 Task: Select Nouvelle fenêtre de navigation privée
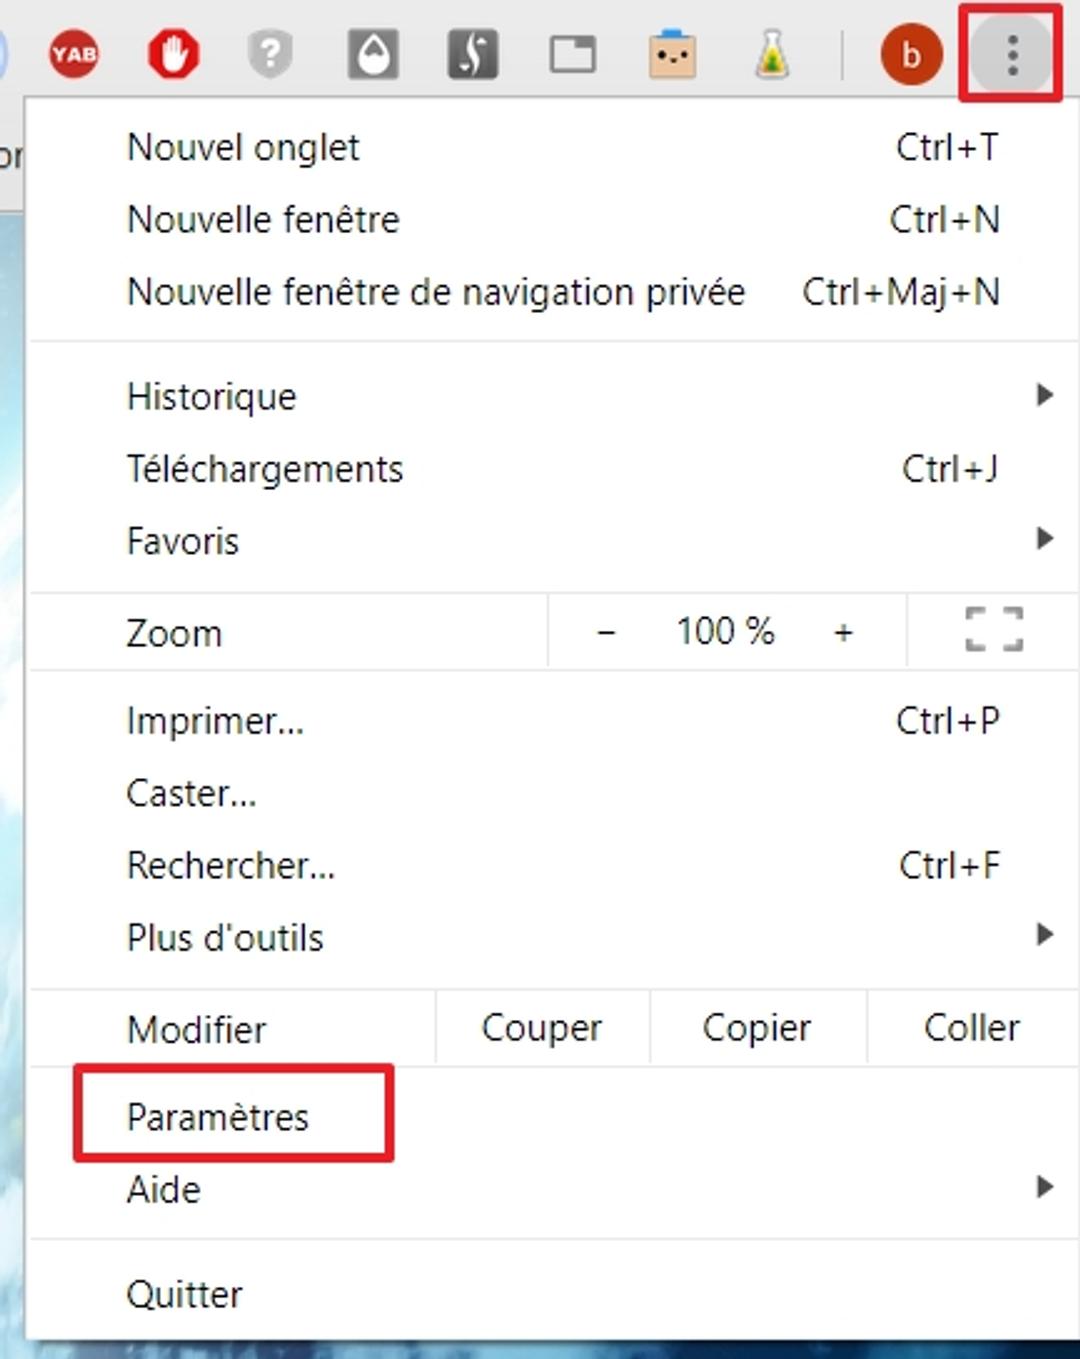[x=436, y=292]
